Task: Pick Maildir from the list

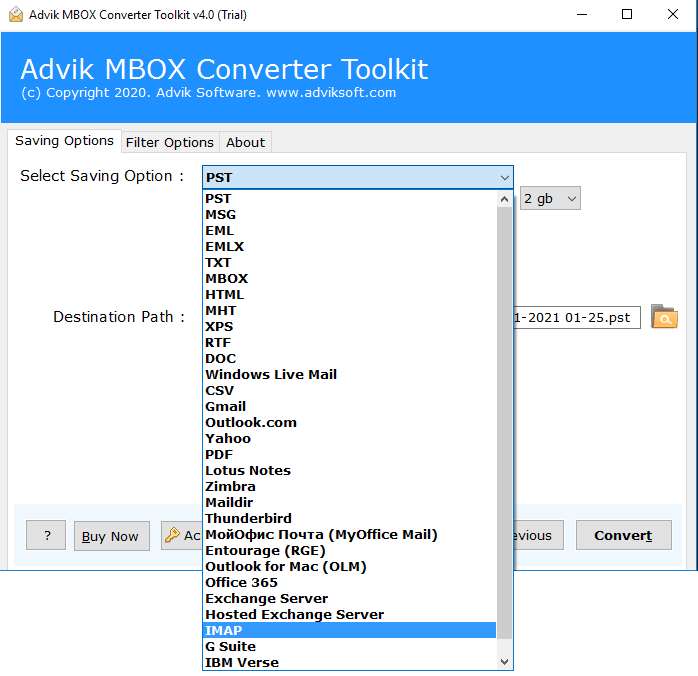Action: (x=349, y=503)
